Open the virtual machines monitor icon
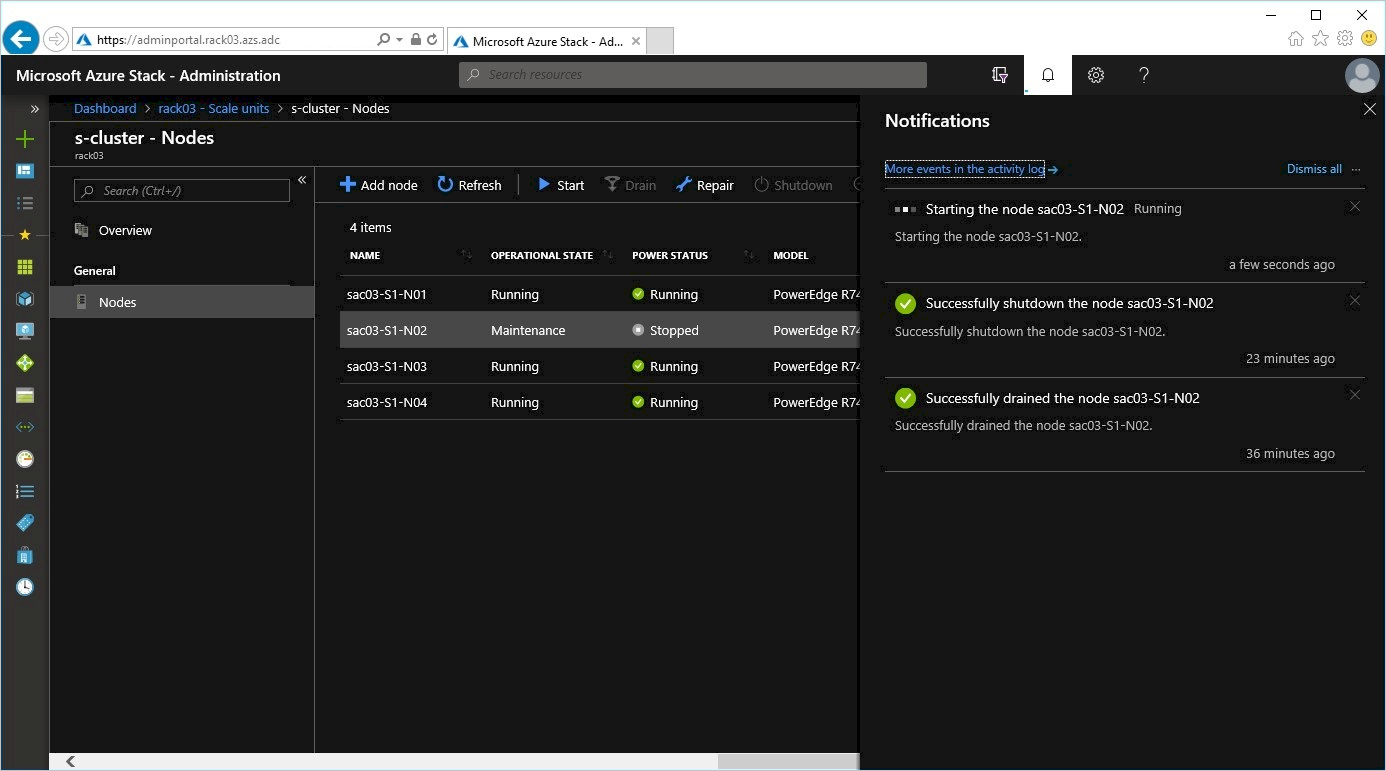This screenshot has width=1386, height=771. (x=25, y=331)
